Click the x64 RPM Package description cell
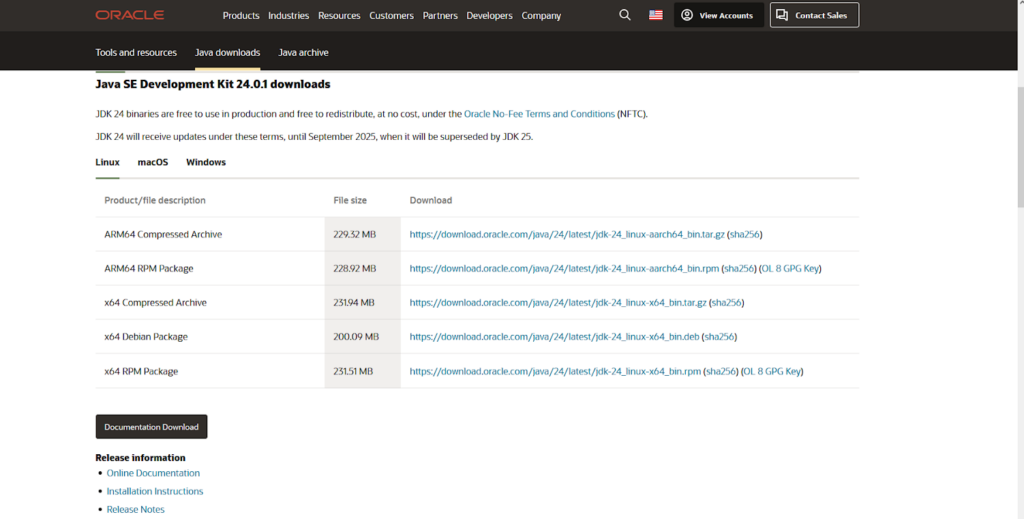The width and height of the screenshot is (1024, 519). click(210, 371)
